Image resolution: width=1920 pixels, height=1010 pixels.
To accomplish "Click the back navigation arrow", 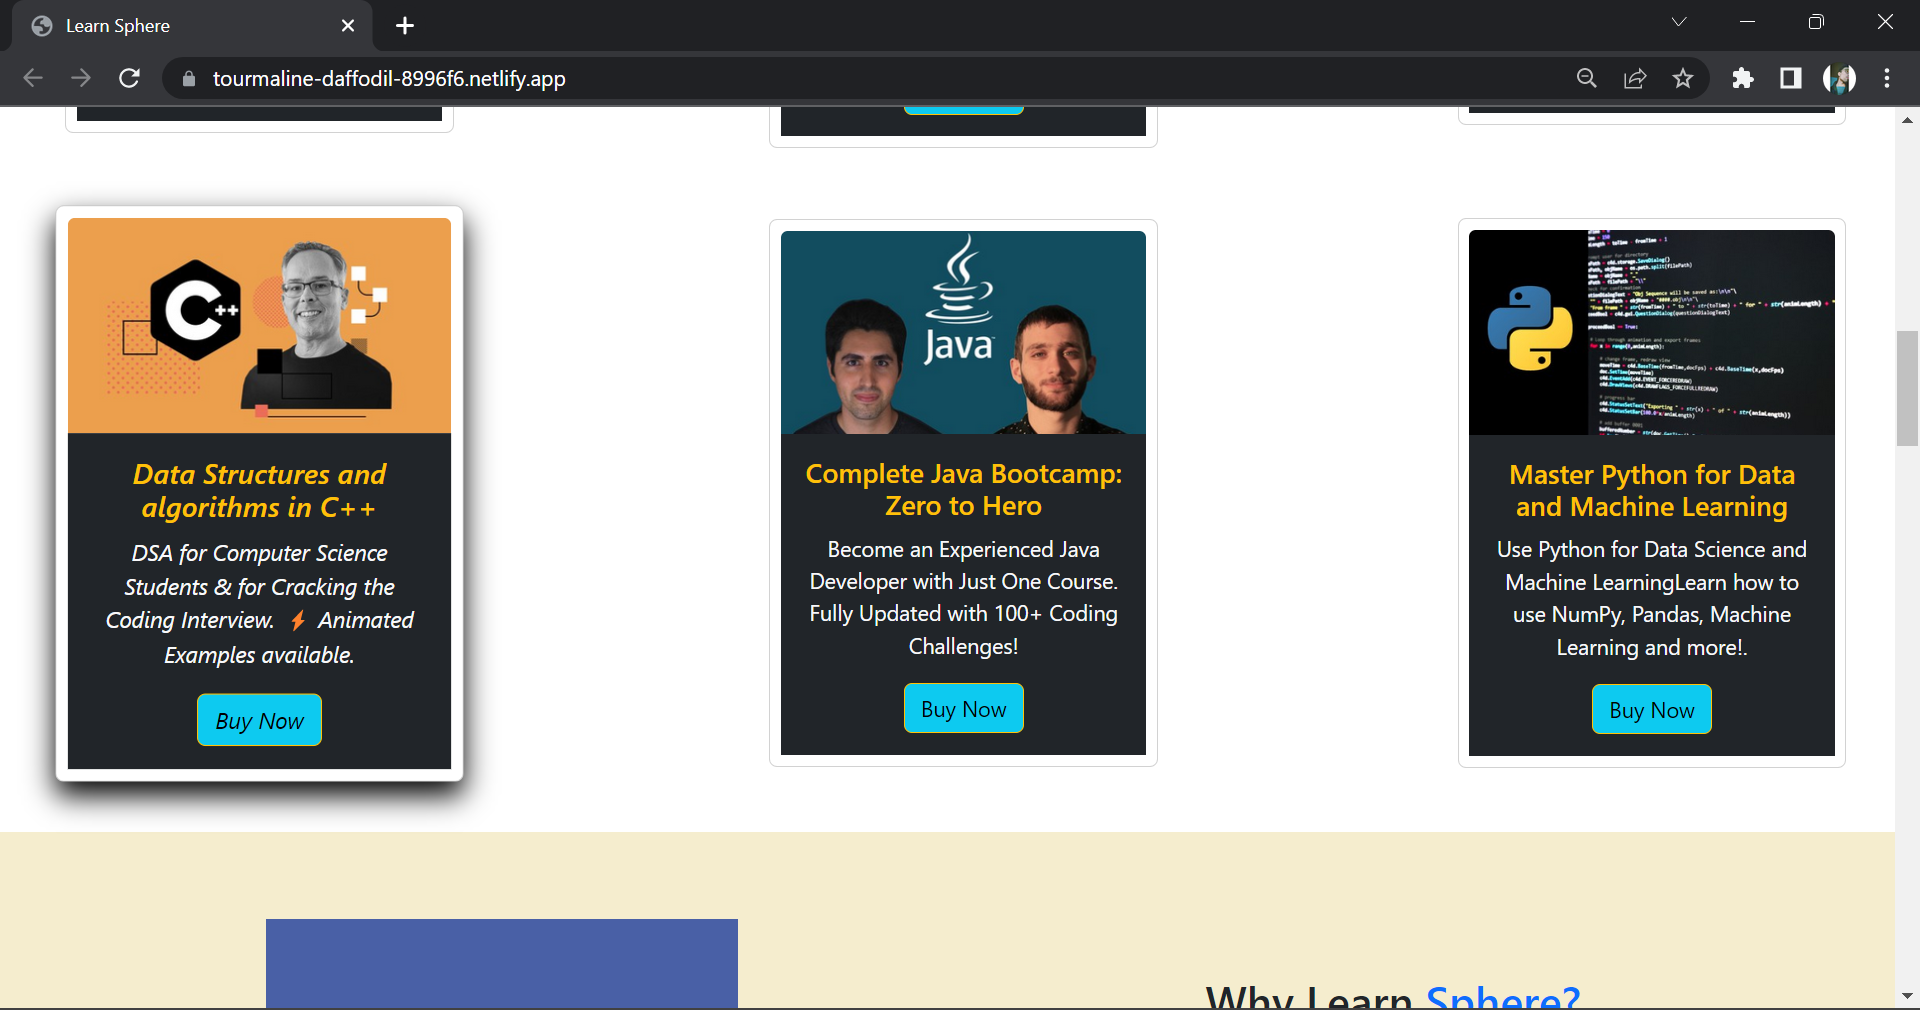I will 33,78.
